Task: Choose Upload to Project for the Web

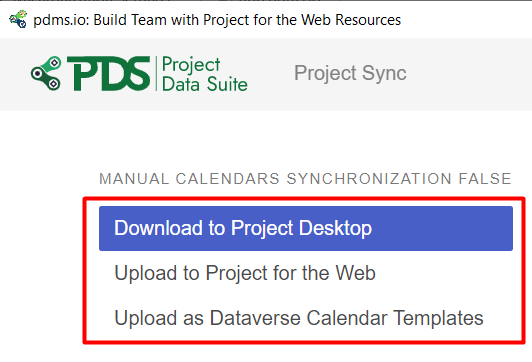Action: tap(245, 273)
